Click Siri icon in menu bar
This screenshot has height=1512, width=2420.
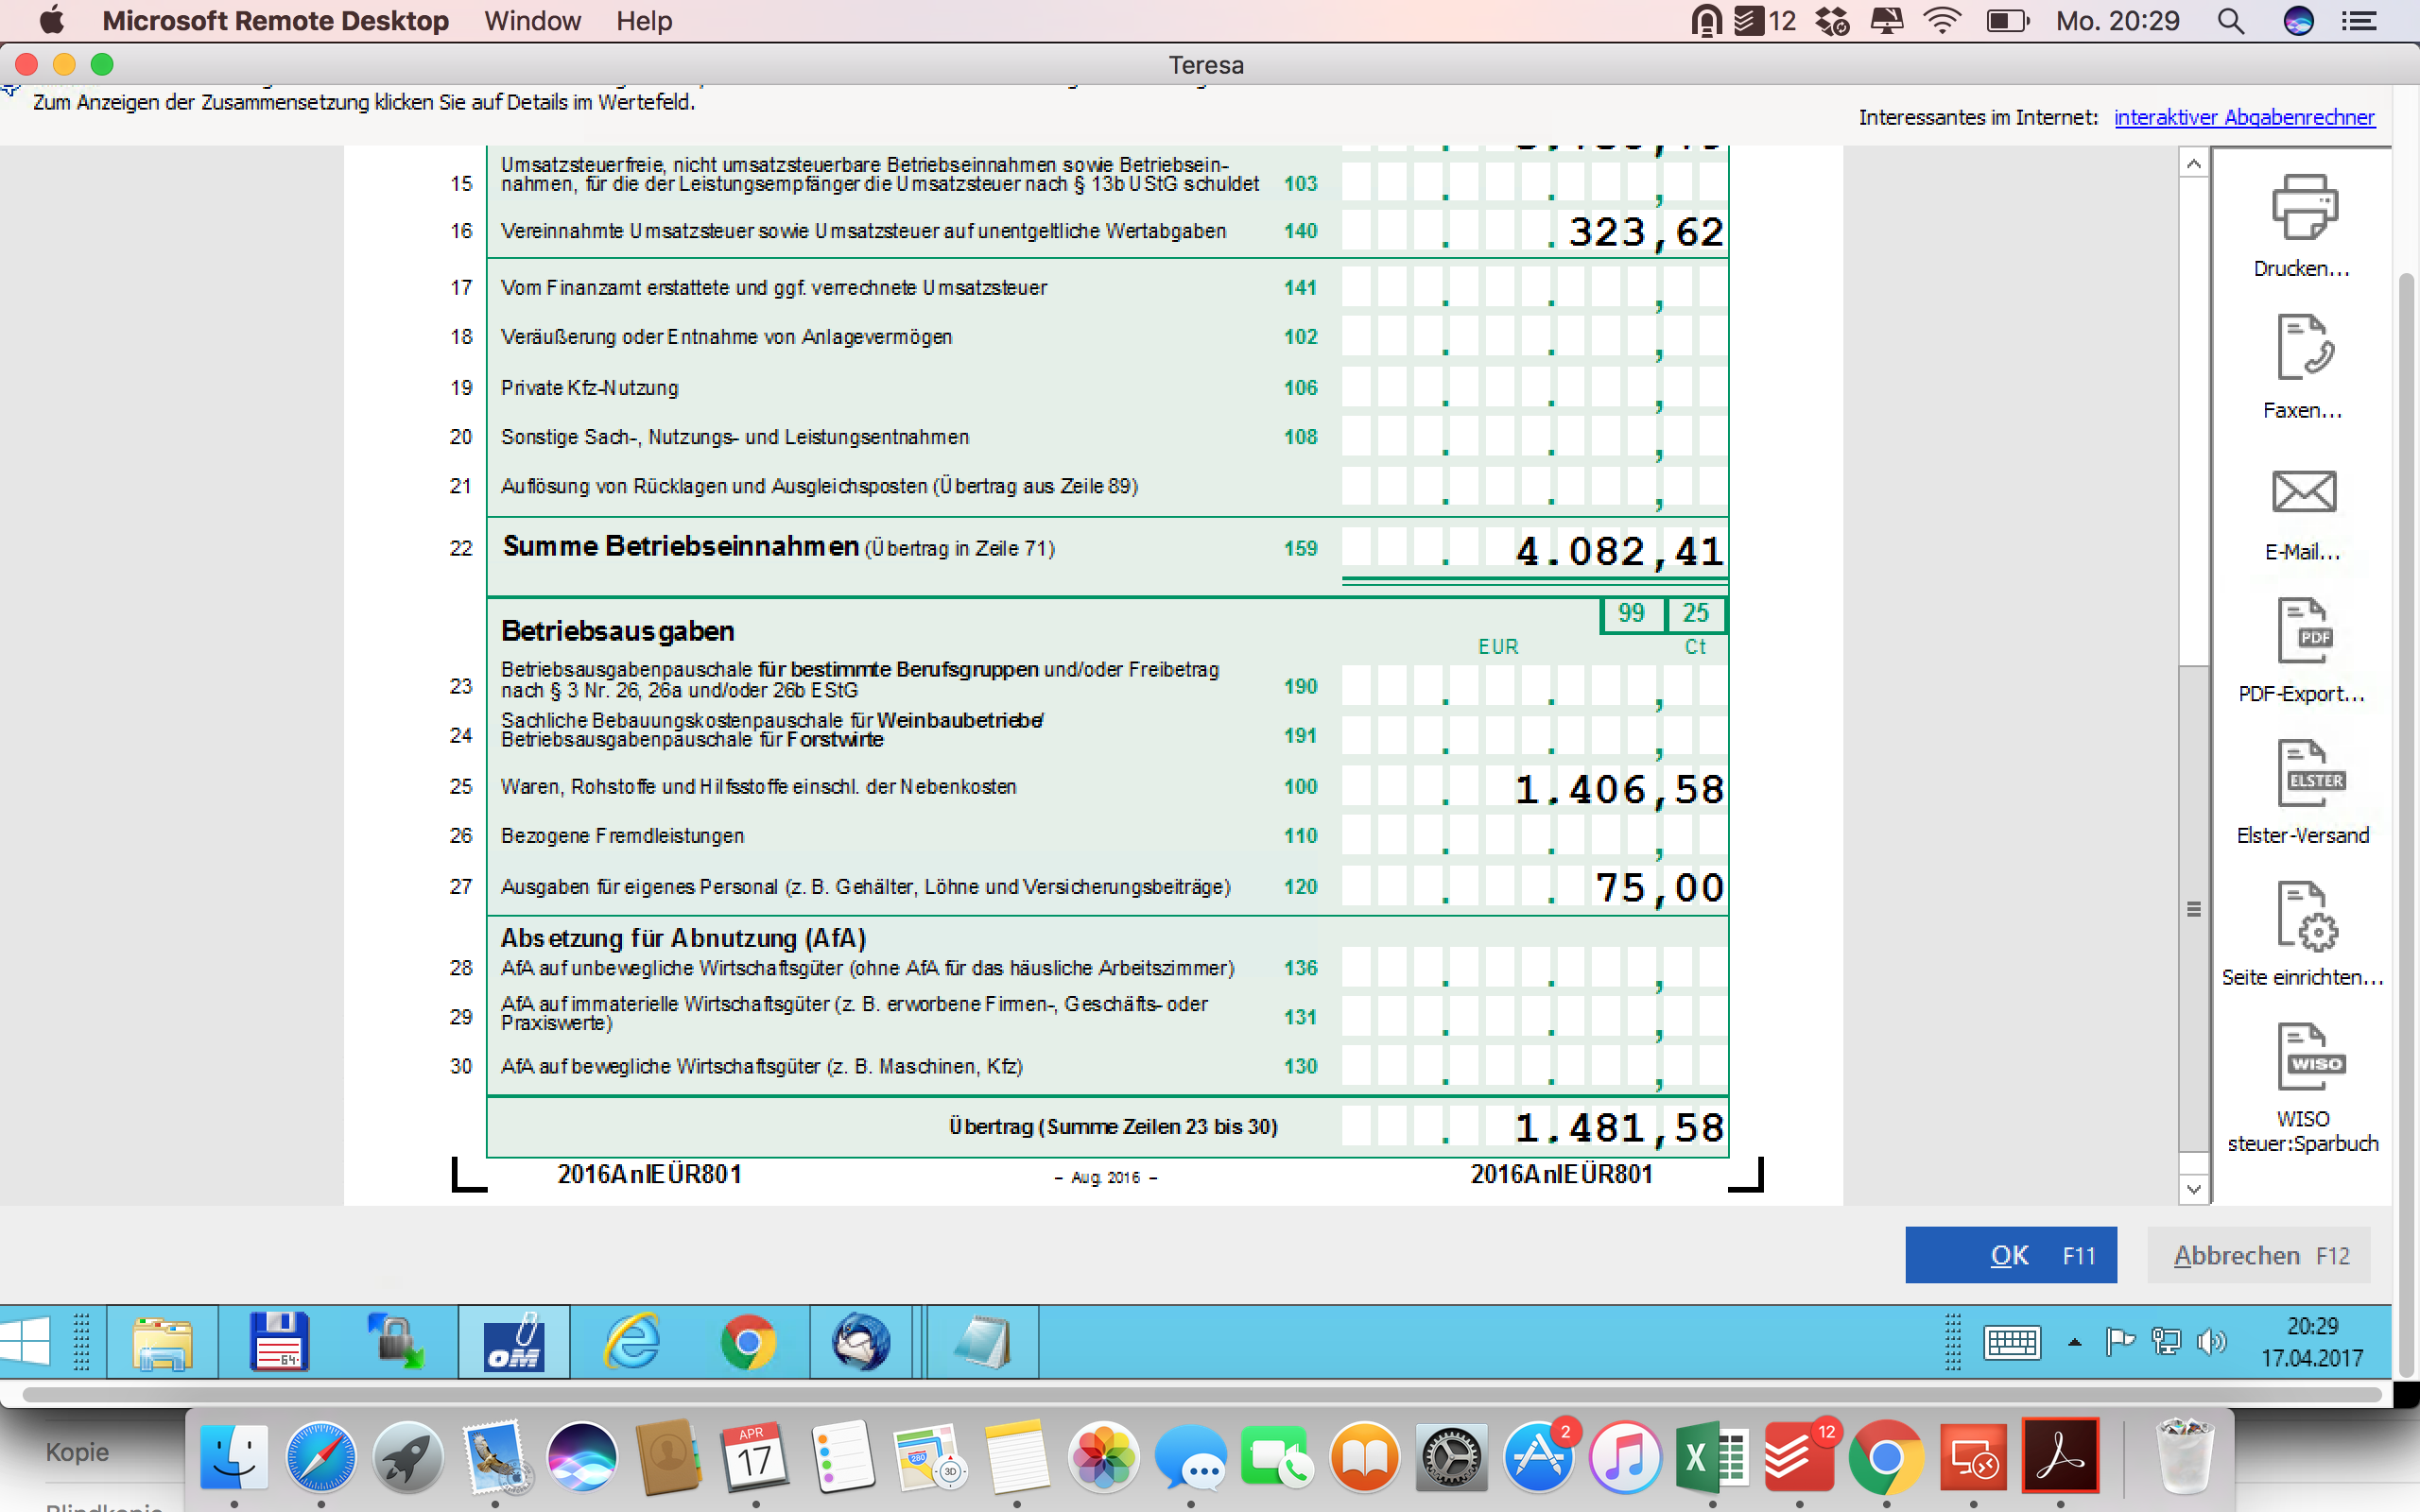(2298, 21)
